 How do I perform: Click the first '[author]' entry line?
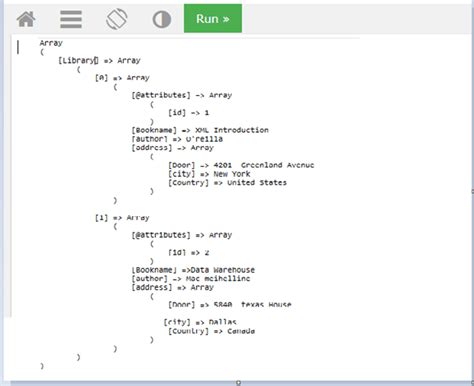point(177,139)
